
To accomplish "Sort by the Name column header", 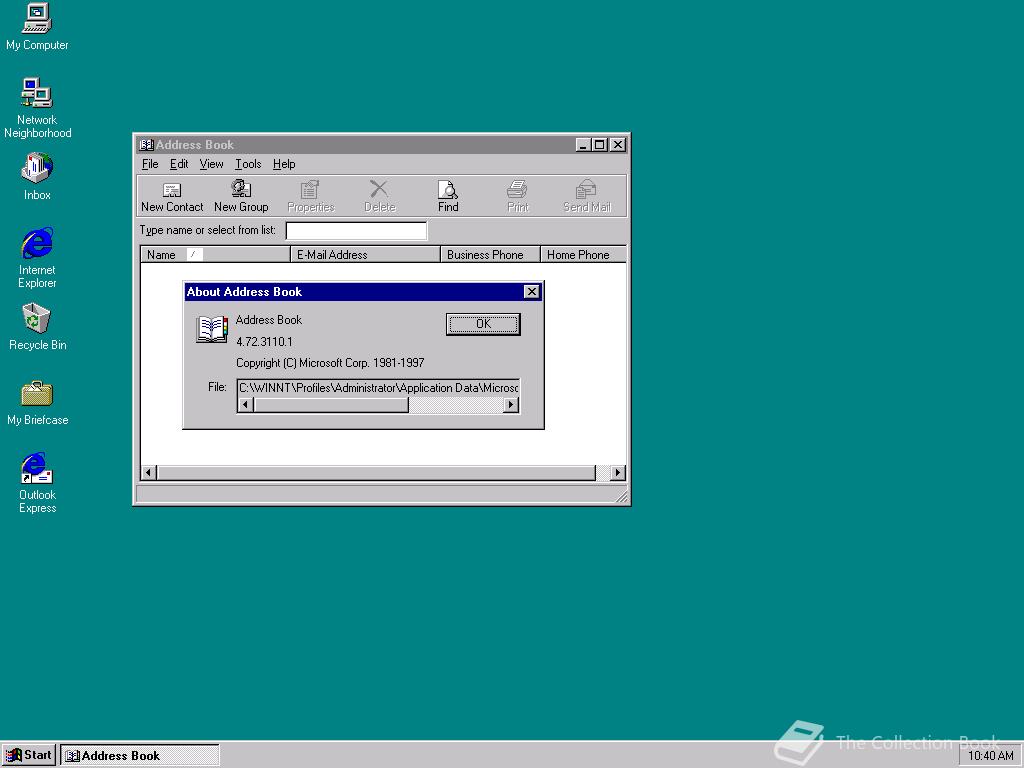I will [x=215, y=255].
